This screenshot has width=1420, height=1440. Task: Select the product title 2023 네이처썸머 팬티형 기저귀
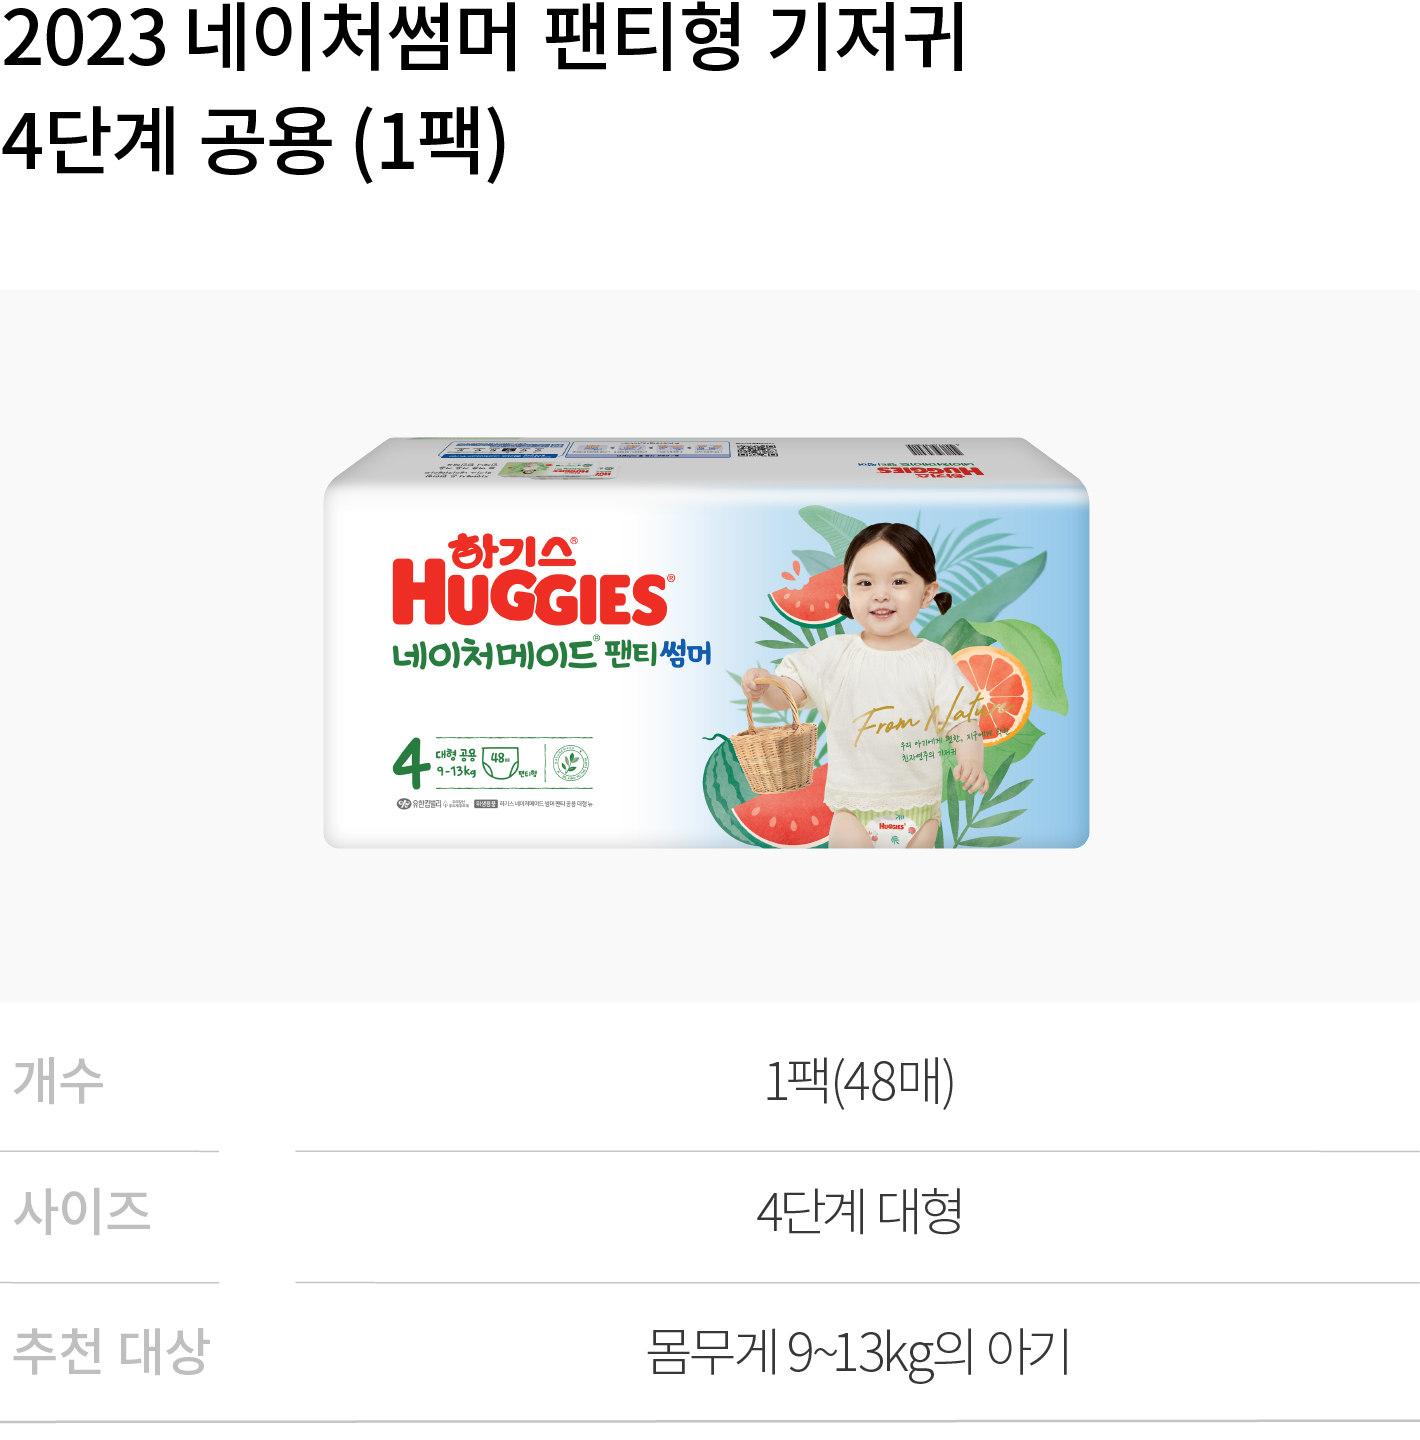click(x=484, y=39)
